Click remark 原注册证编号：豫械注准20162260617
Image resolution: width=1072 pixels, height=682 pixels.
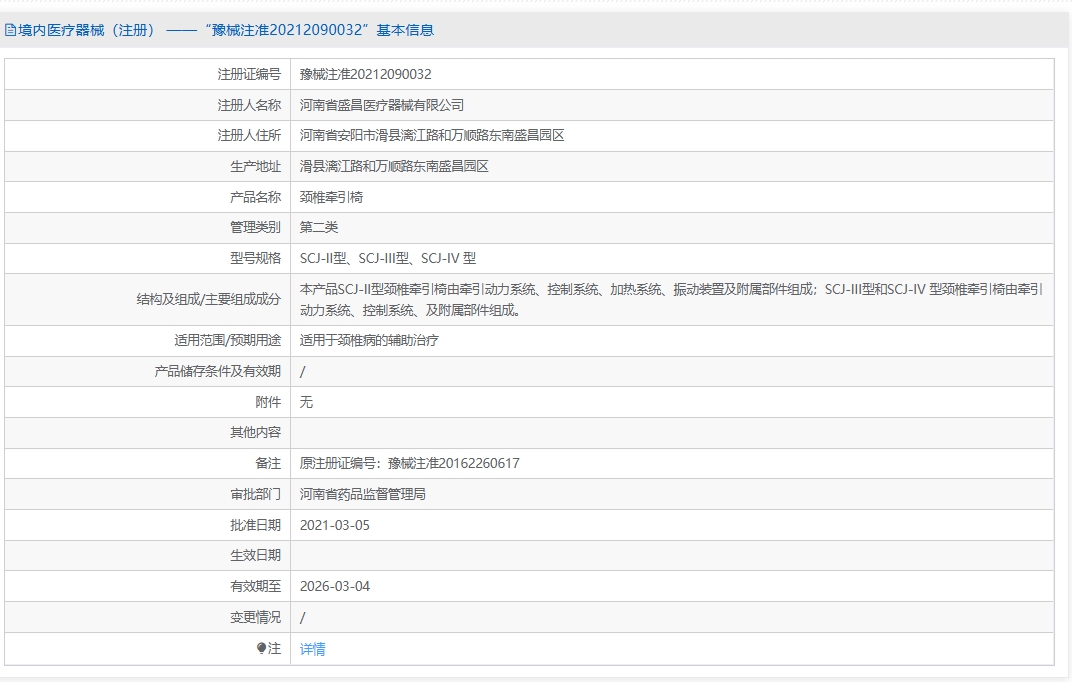tap(410, 463)
